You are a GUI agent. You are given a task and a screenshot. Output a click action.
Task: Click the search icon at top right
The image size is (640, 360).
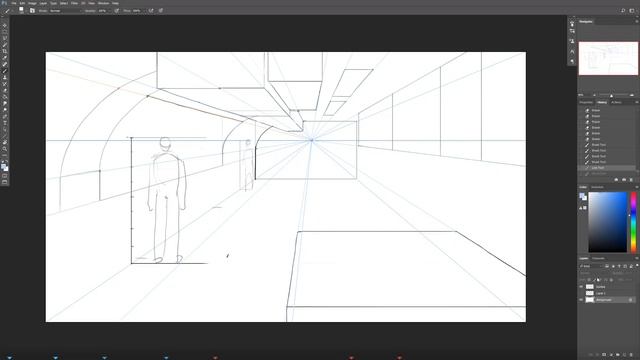(x=623, y=11)
